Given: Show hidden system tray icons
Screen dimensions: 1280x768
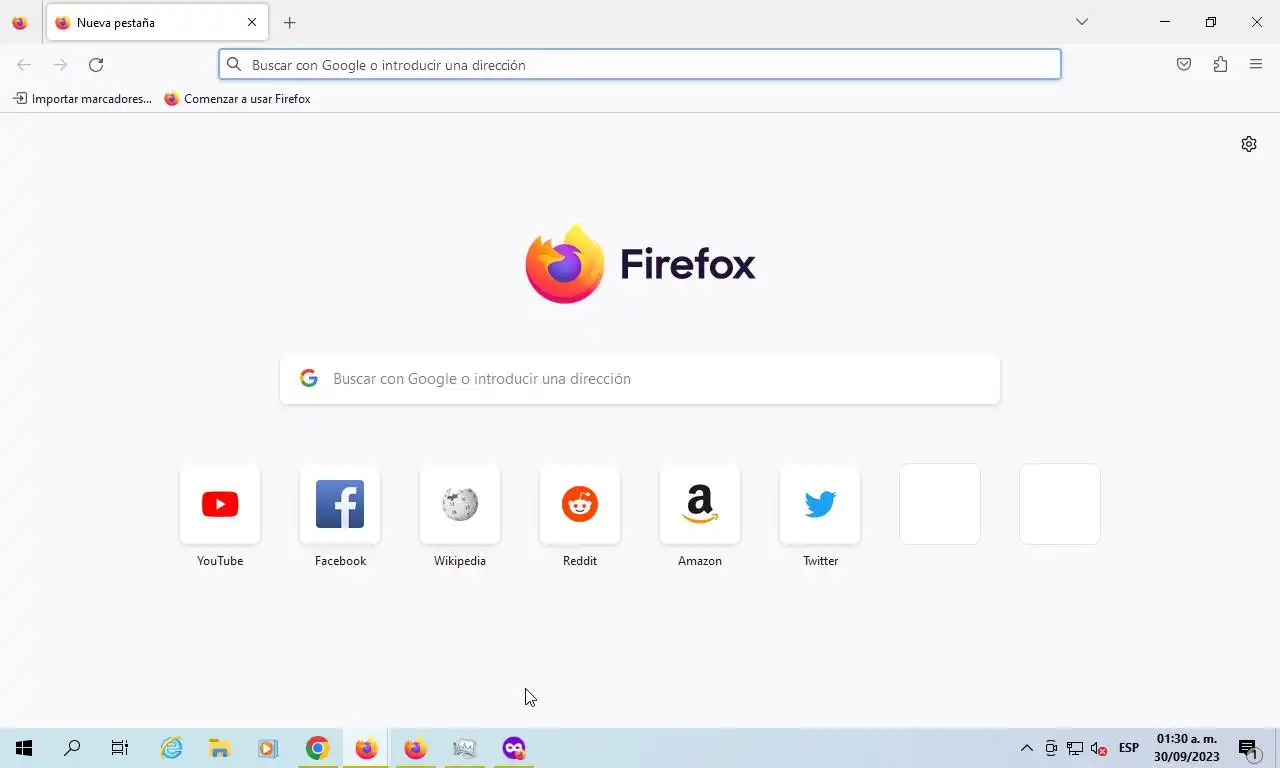Looking at the screenshot, I should click(1026, 748).
